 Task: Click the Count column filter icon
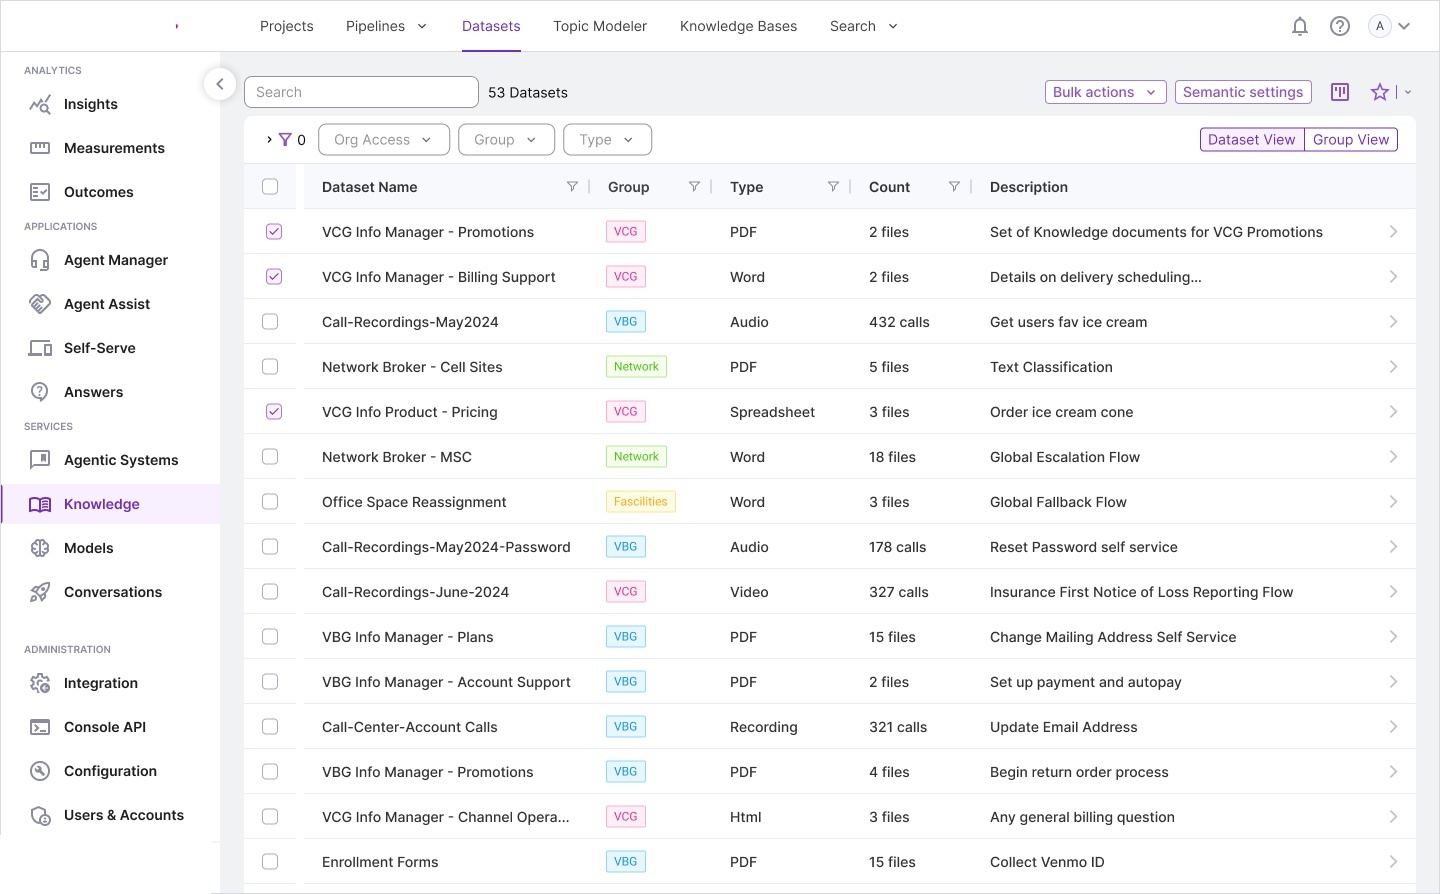click(x=954, y=187)
